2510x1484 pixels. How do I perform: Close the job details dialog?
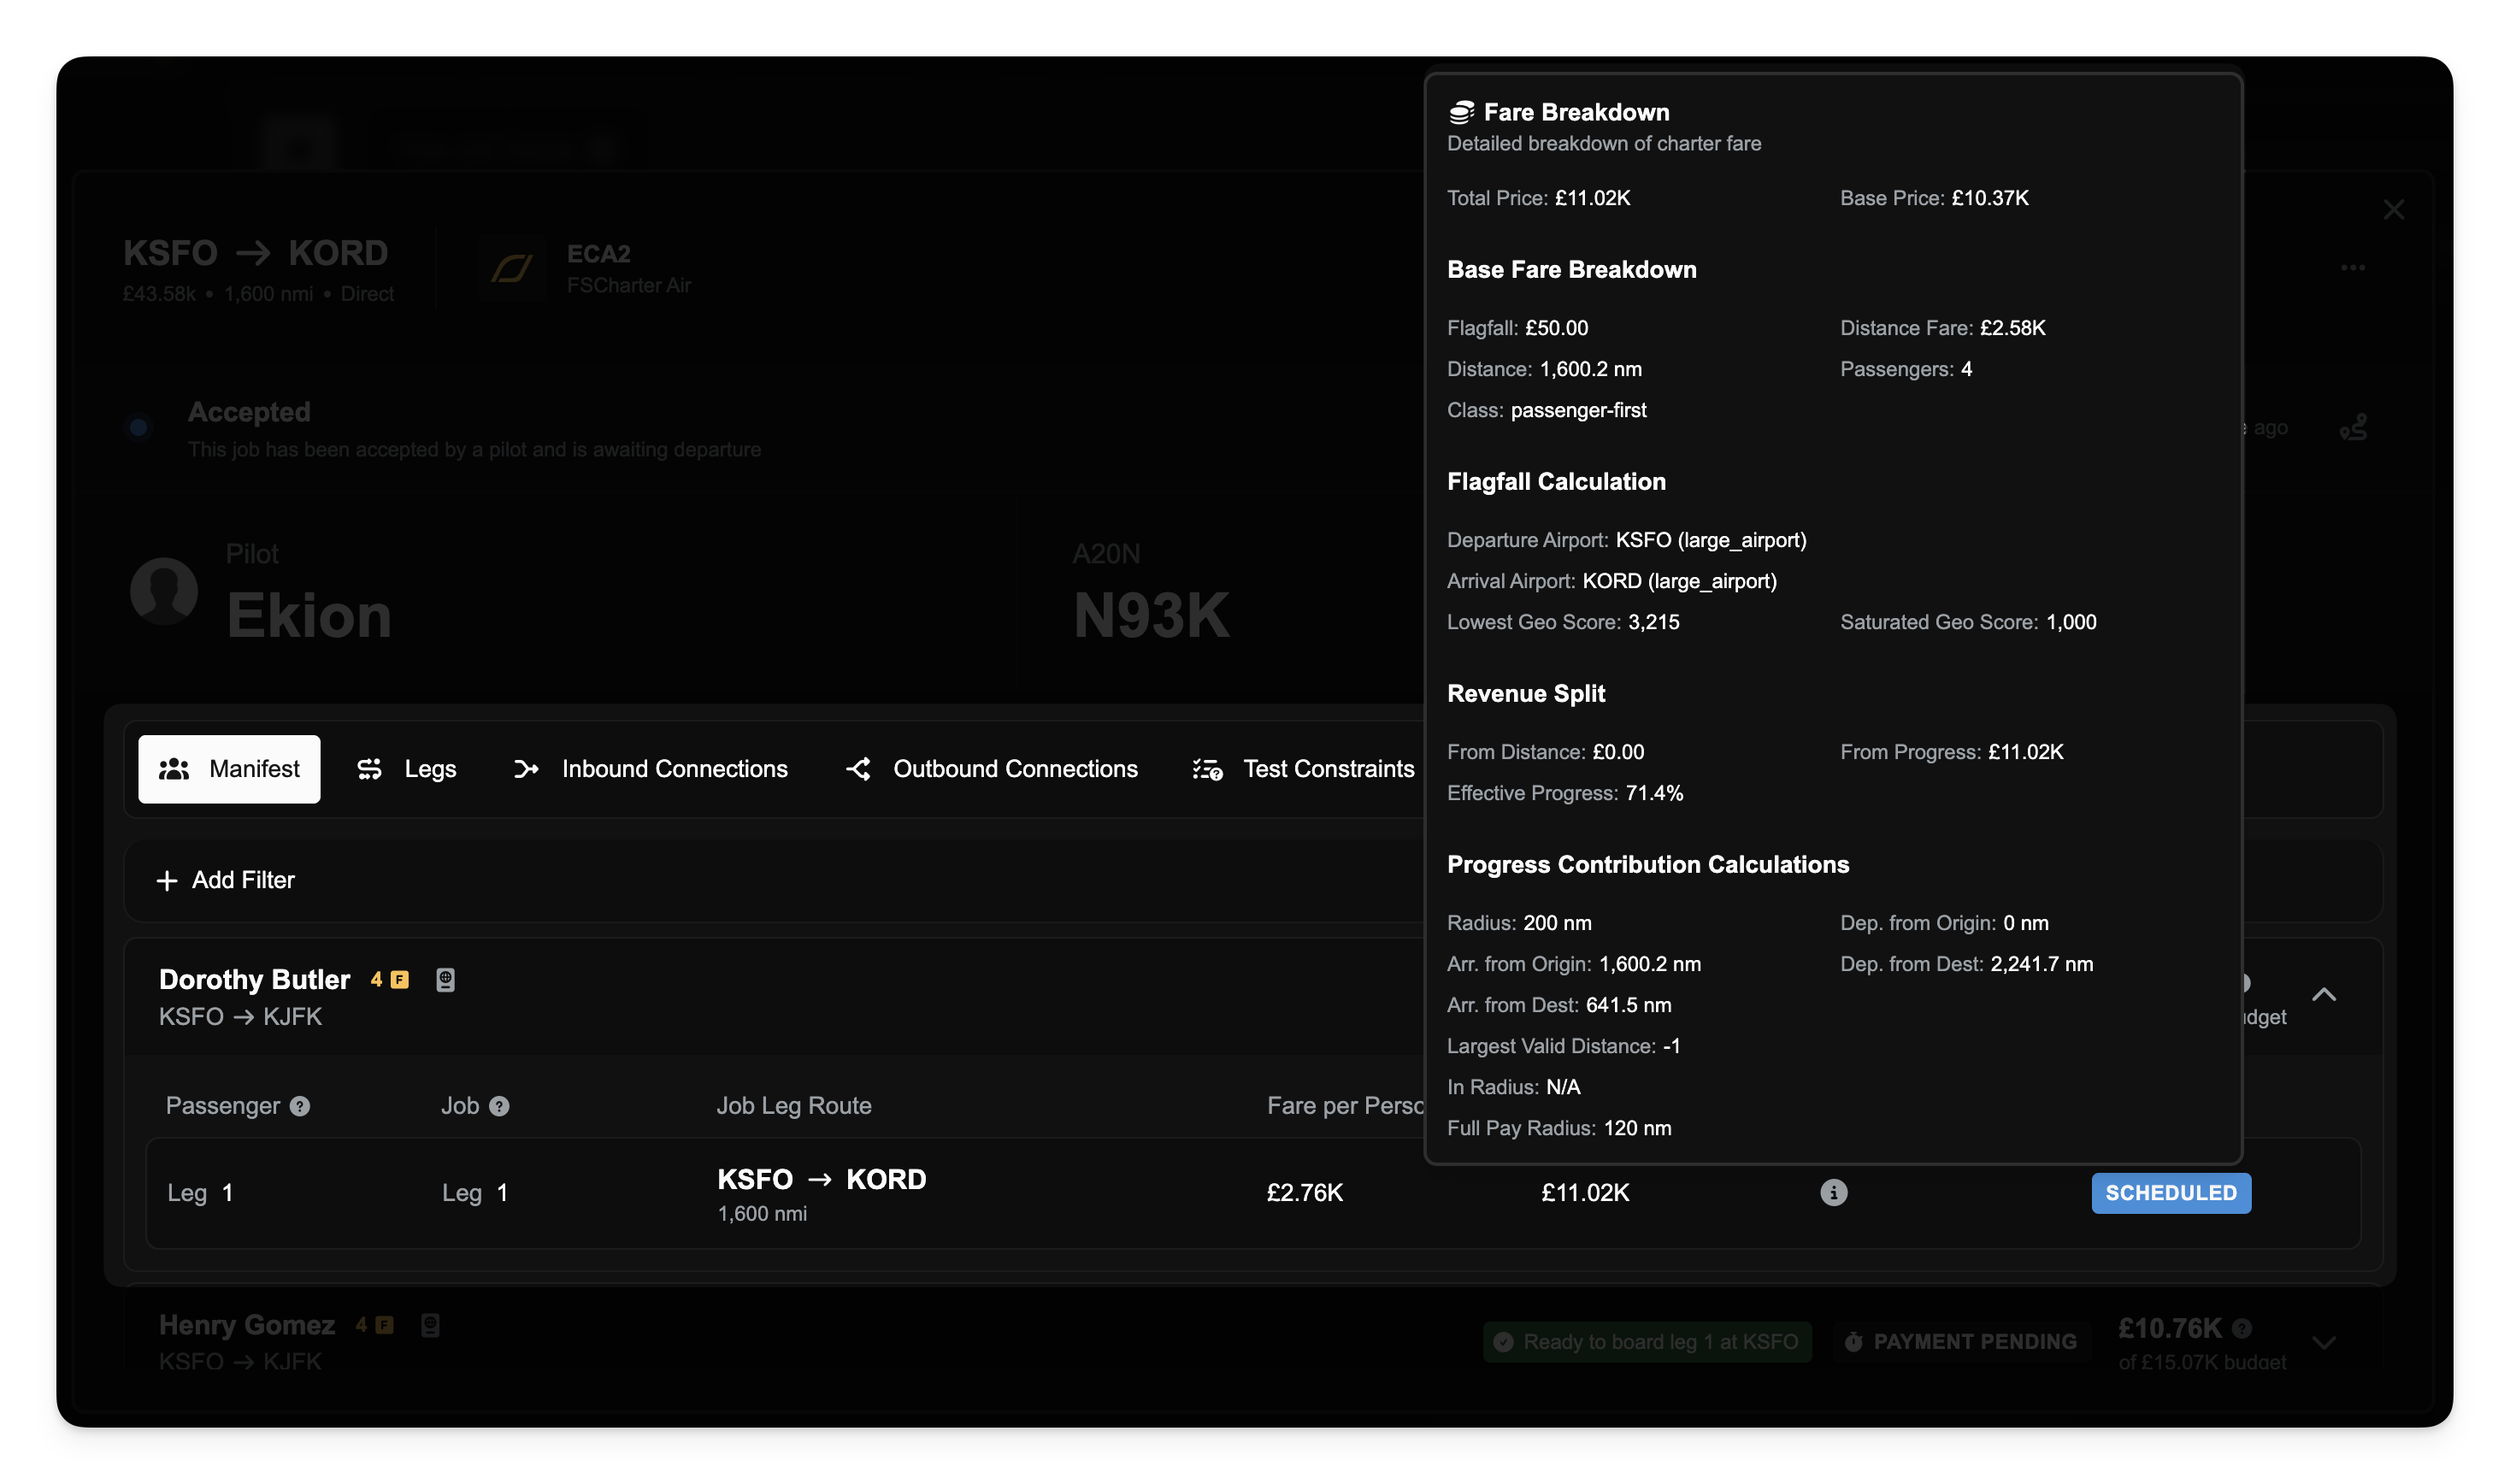click(2393, 210)
